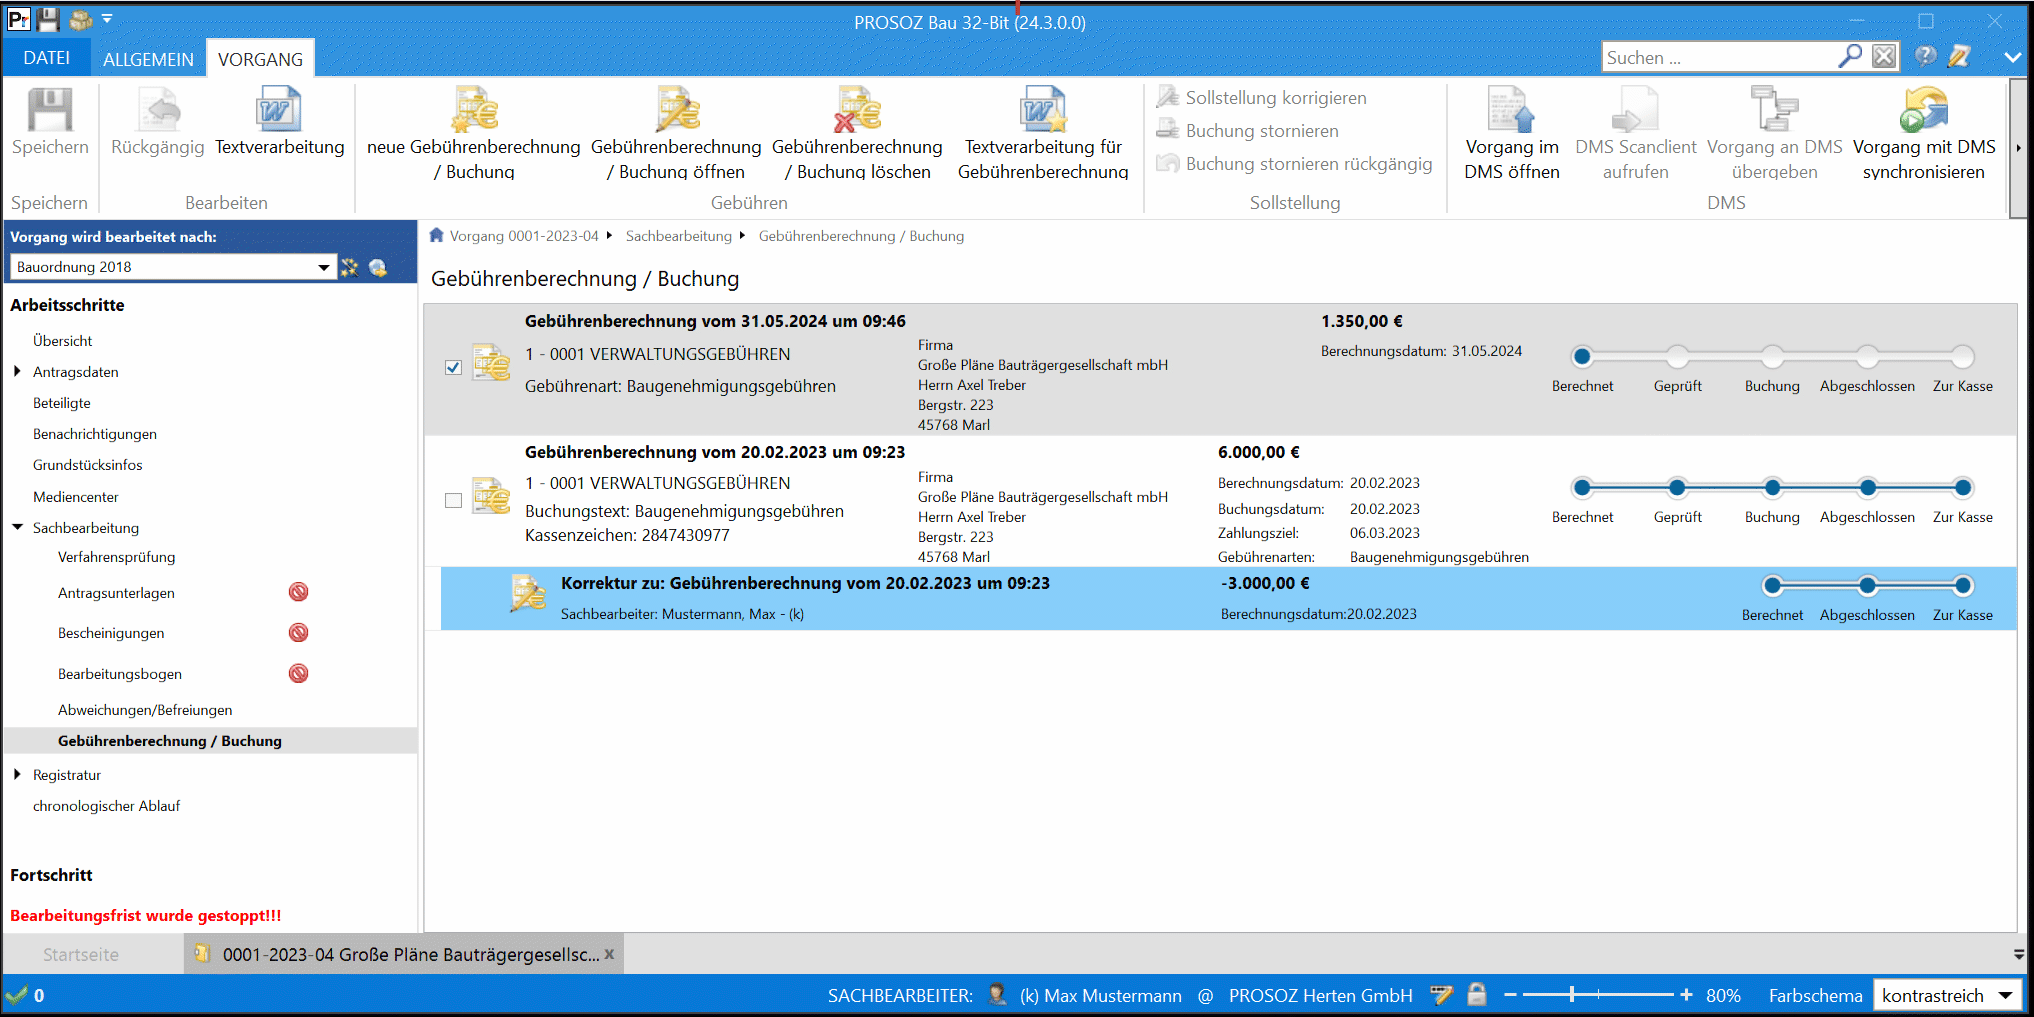2034x1017 pixels.
Task: Open Übersicht in Arbeitsschritte
Action: coord(62,340)
